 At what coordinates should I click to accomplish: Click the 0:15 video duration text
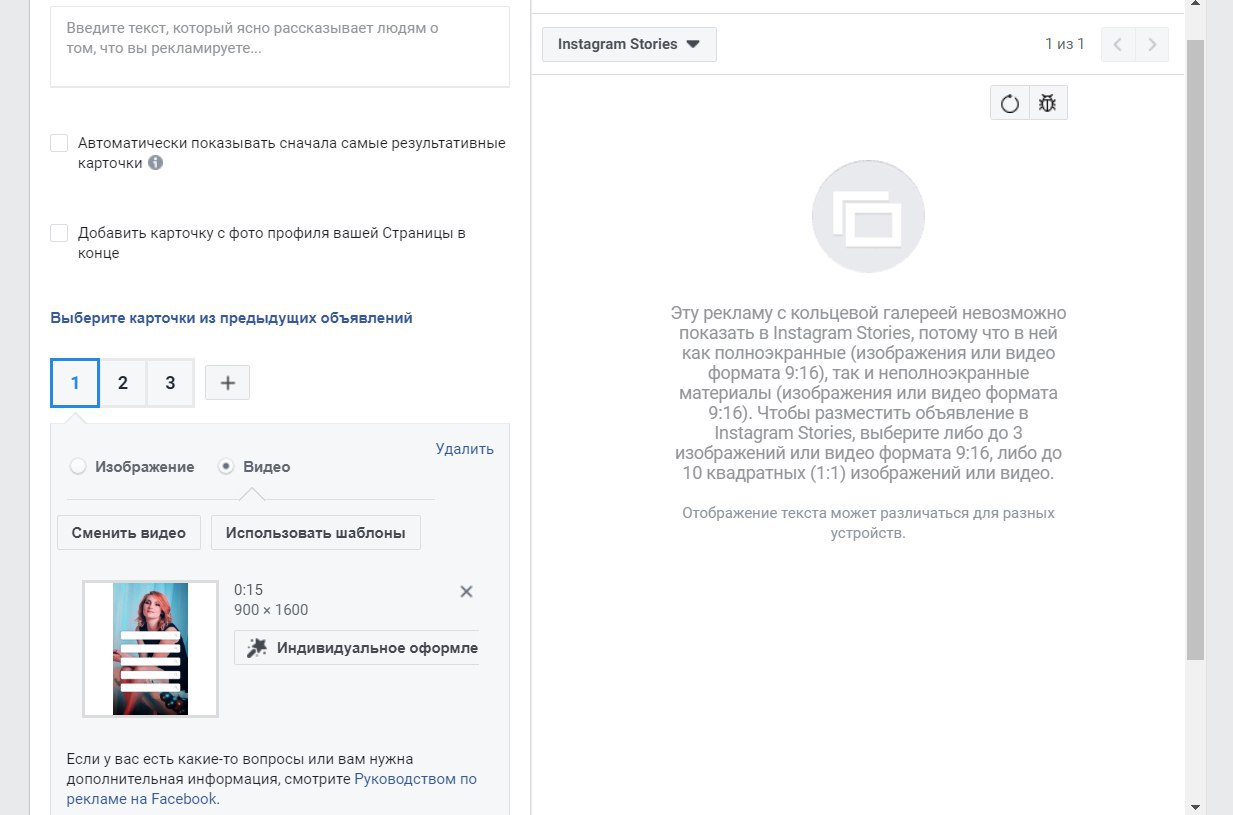click(x=248, y=590)
